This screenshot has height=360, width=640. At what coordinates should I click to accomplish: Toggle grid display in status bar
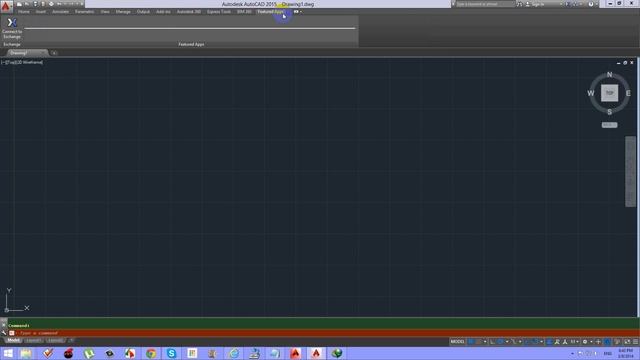(471, 342)
